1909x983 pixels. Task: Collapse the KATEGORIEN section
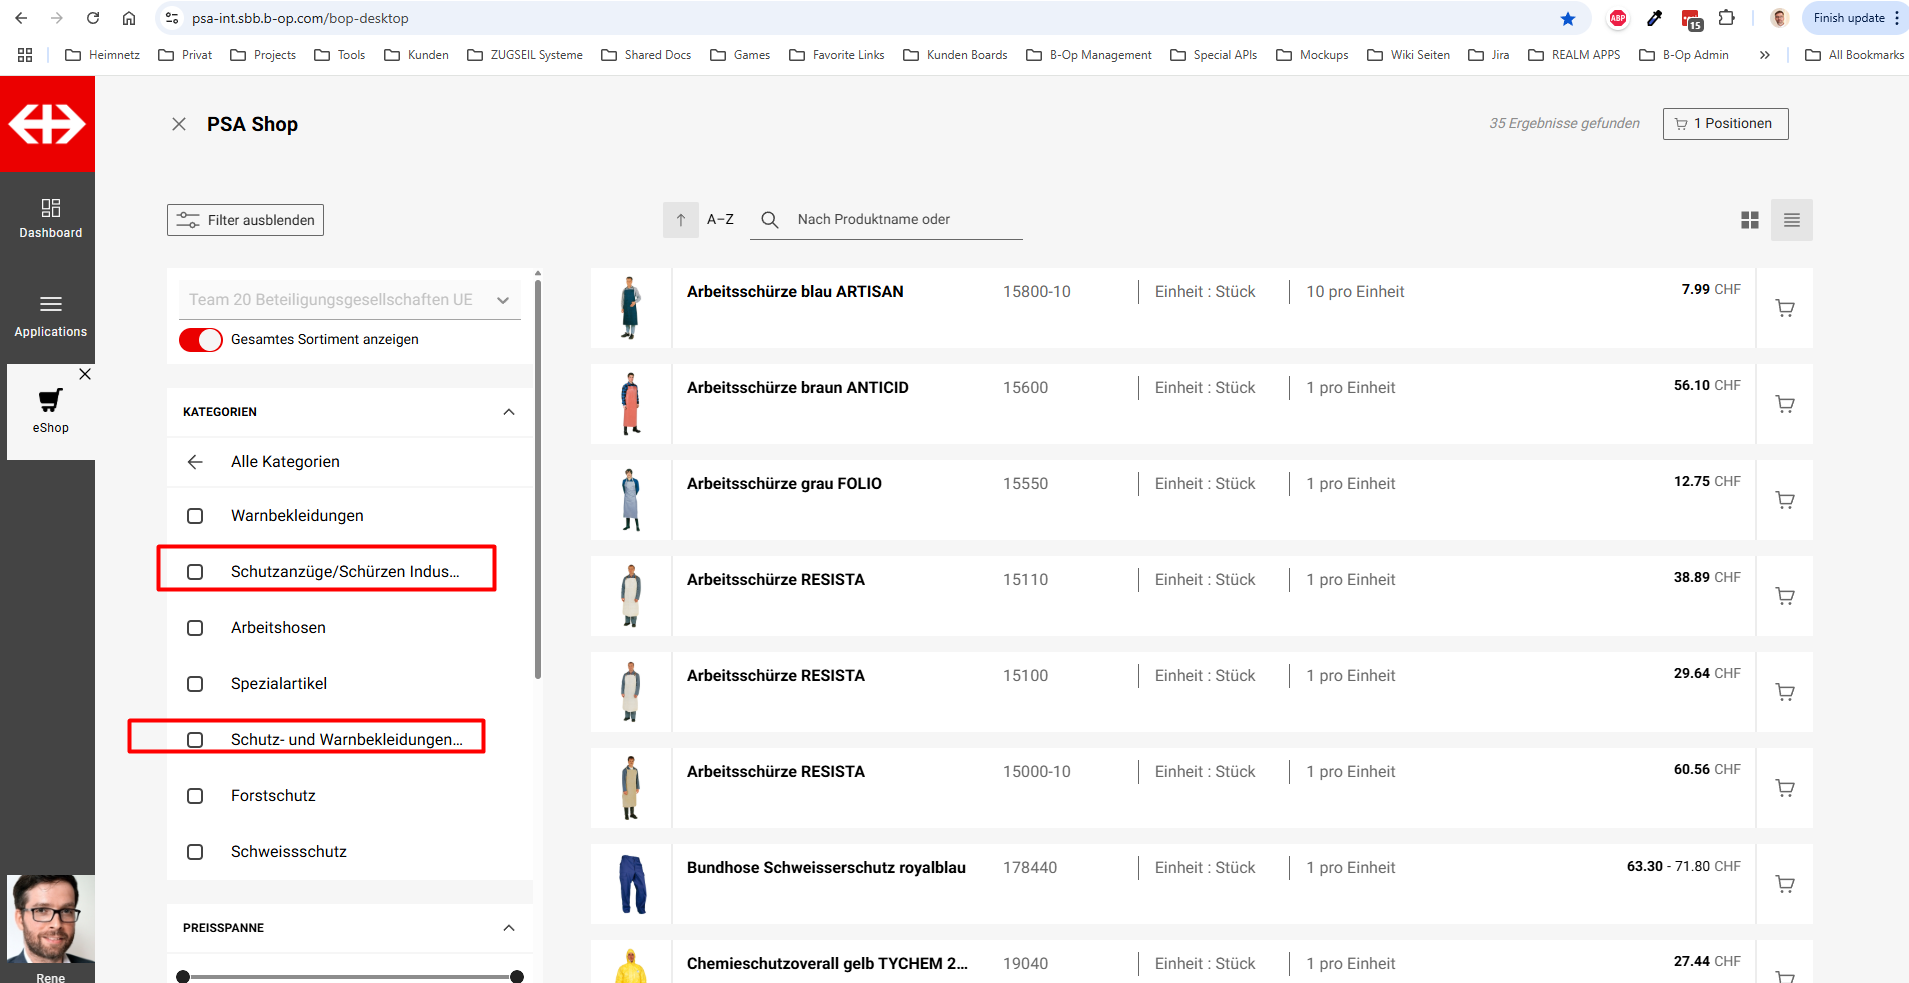pos(509,412)
